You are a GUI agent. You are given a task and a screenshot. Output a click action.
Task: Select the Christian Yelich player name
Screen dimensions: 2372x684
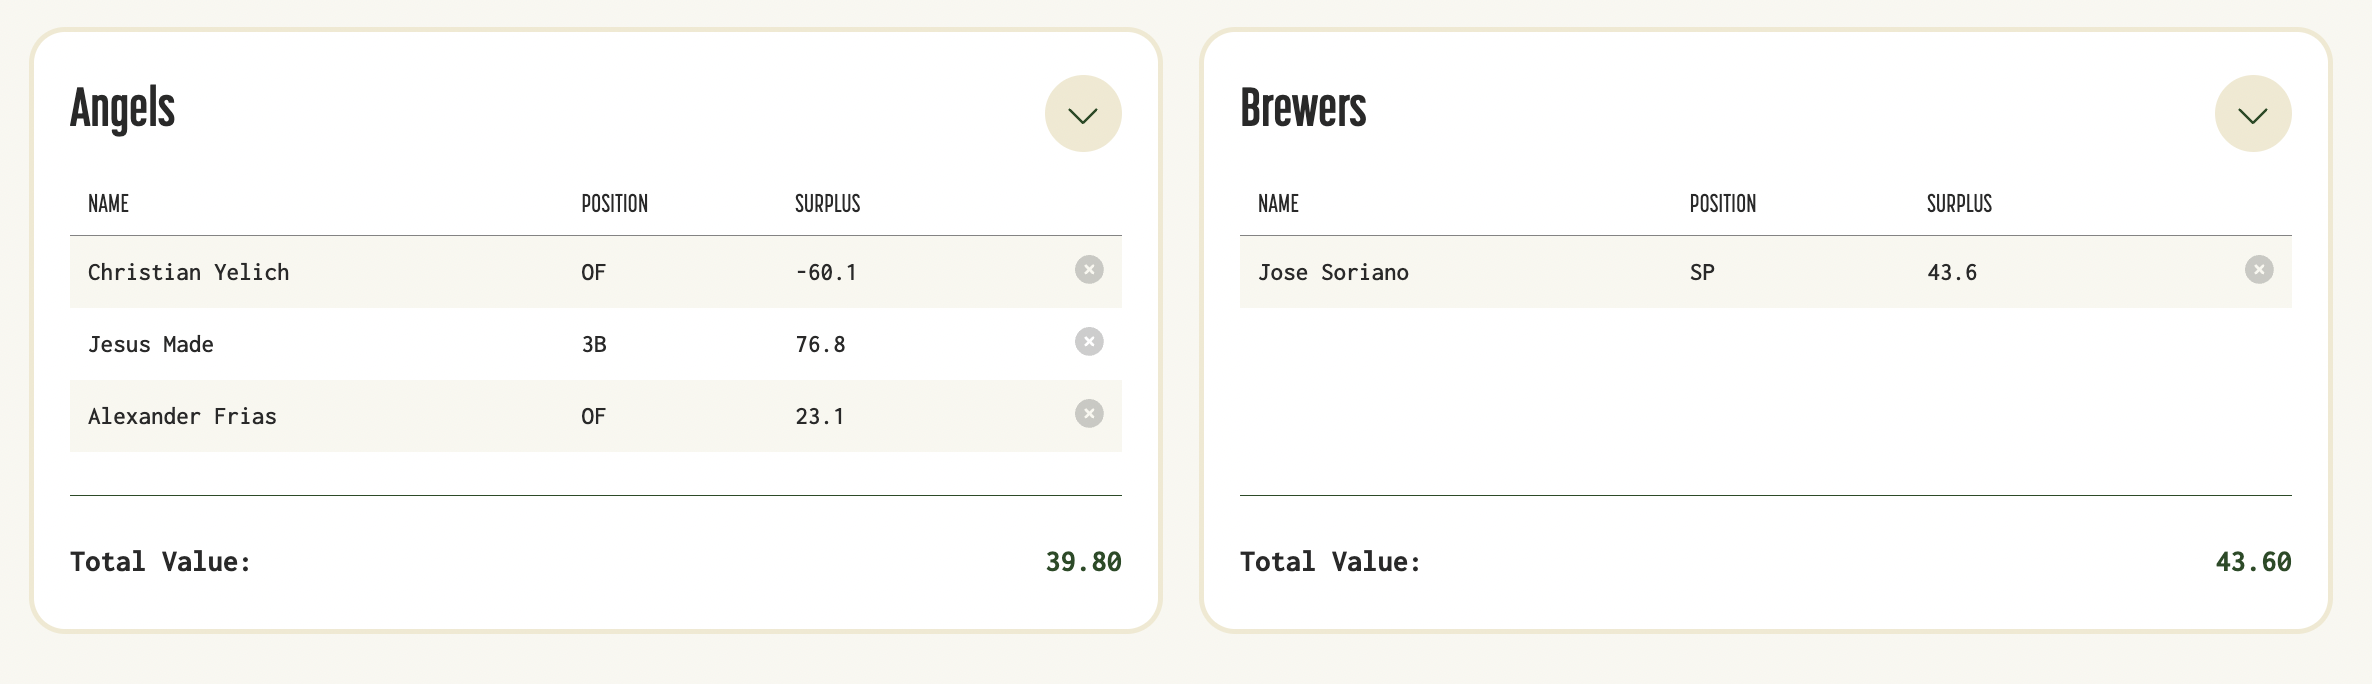pos(188,272)
